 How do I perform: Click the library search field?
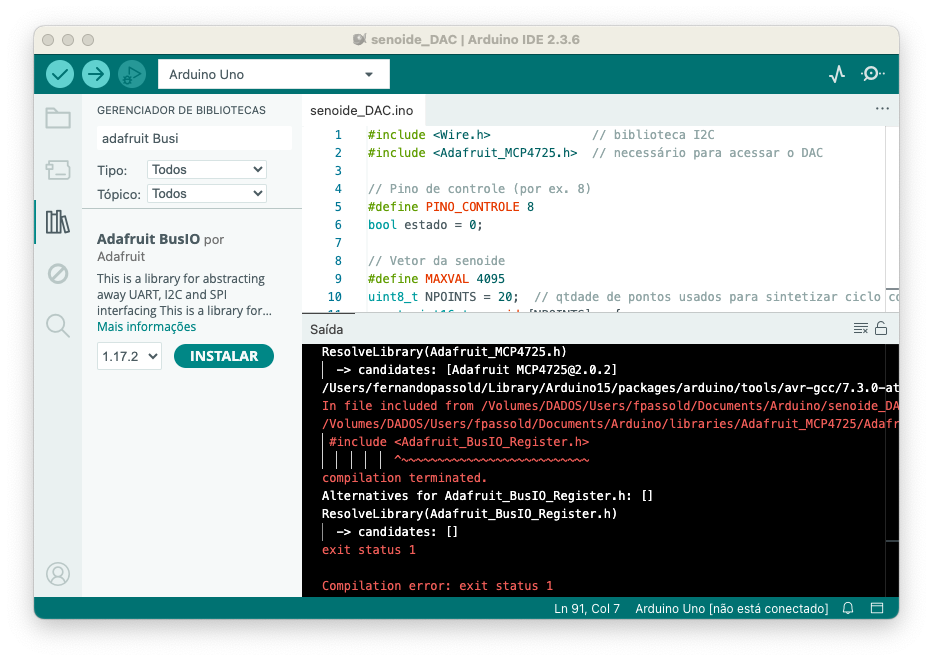tap(194, 139)
